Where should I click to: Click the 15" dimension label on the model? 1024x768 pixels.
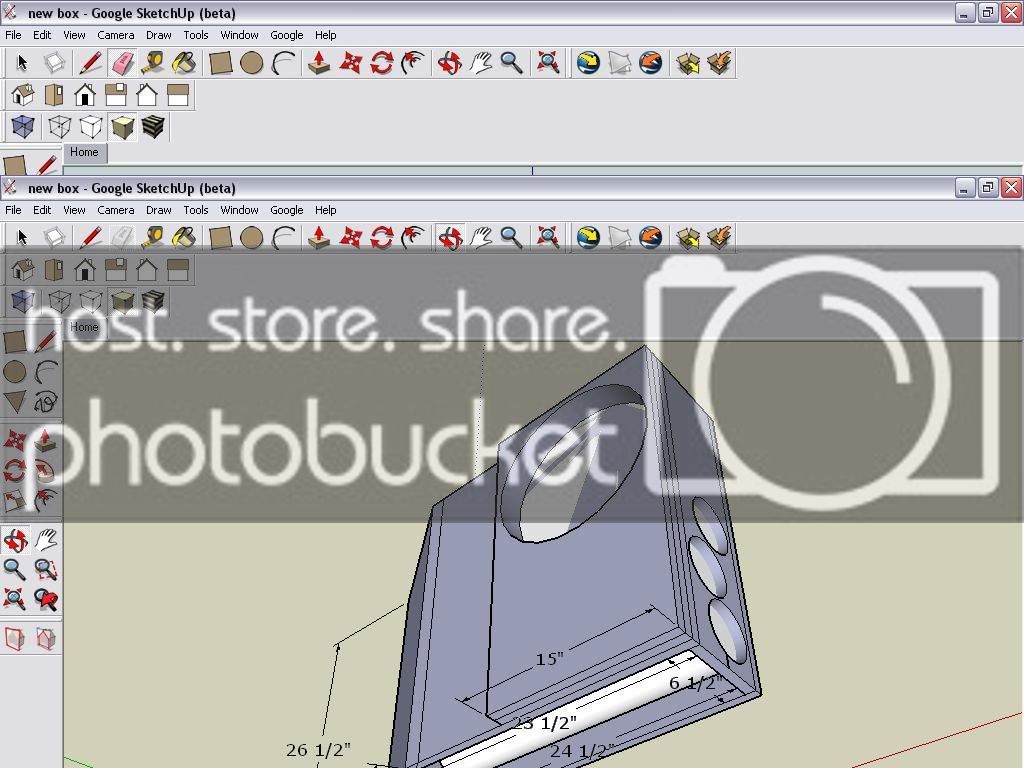point(549,659)
